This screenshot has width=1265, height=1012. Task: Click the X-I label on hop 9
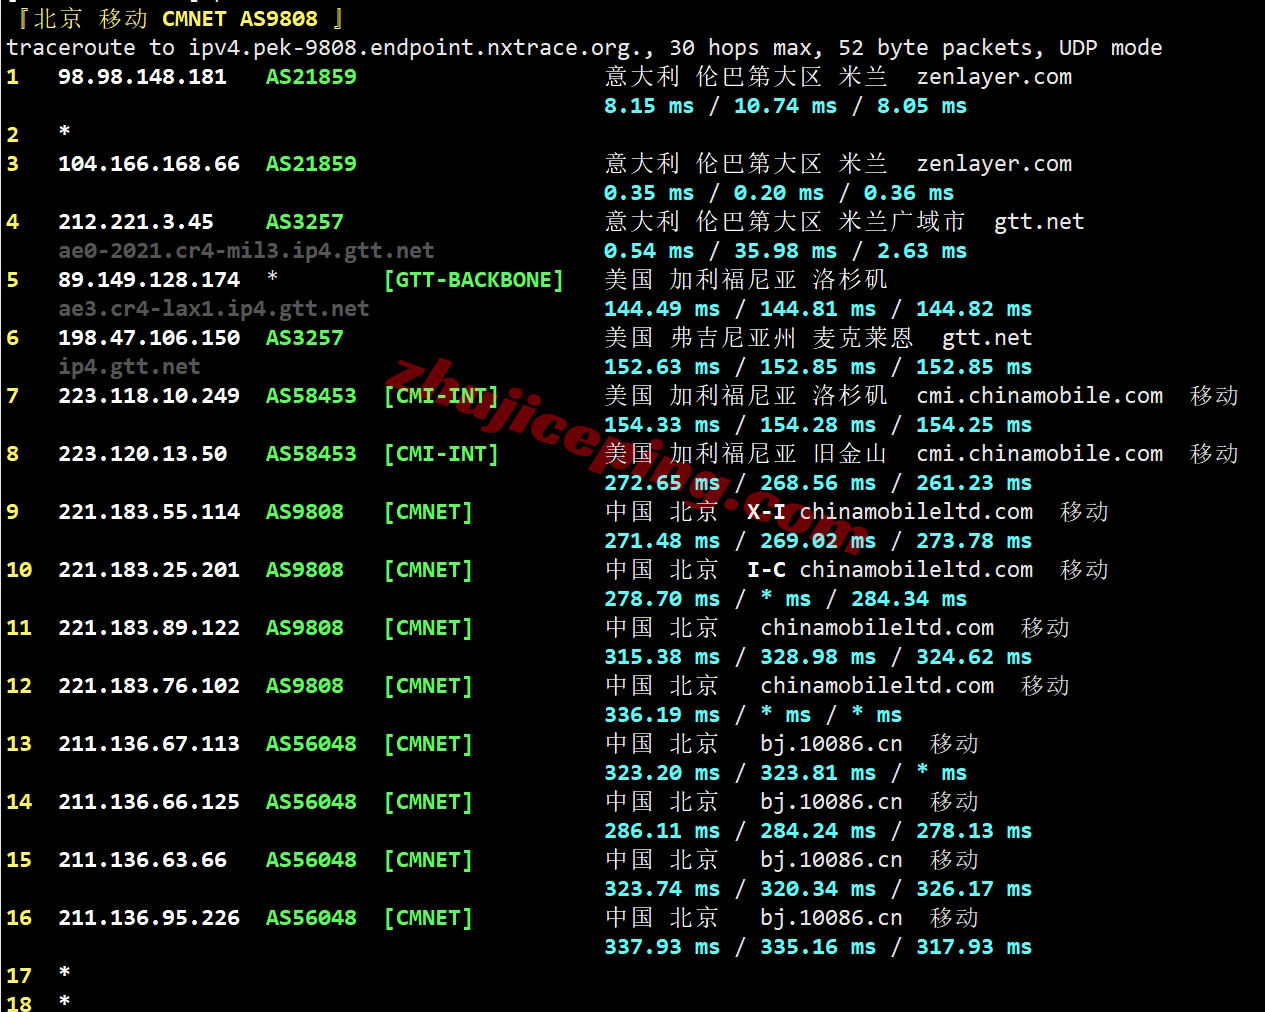point(766,512)
